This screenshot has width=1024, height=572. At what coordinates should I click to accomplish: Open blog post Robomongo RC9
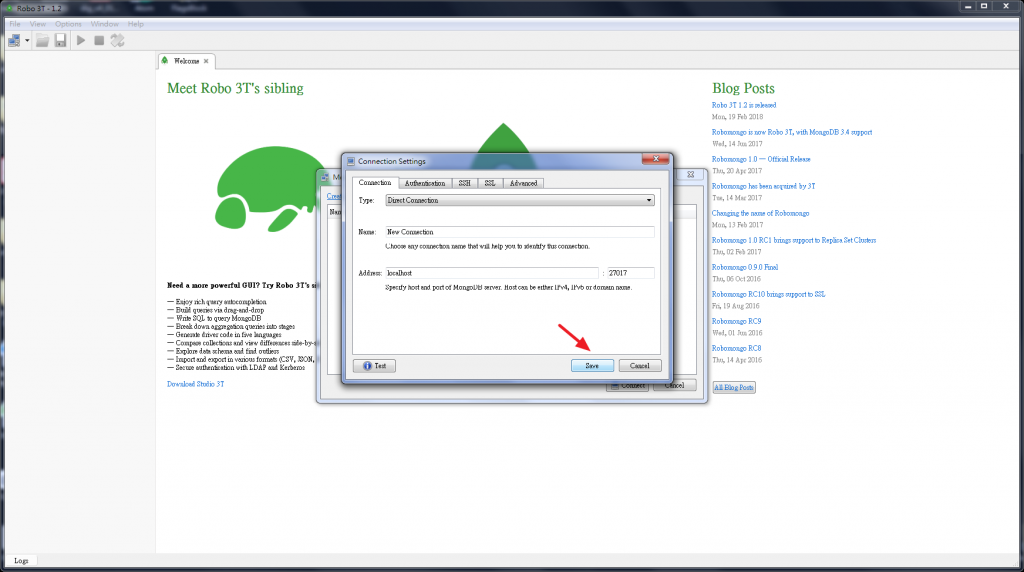point(736,321)
